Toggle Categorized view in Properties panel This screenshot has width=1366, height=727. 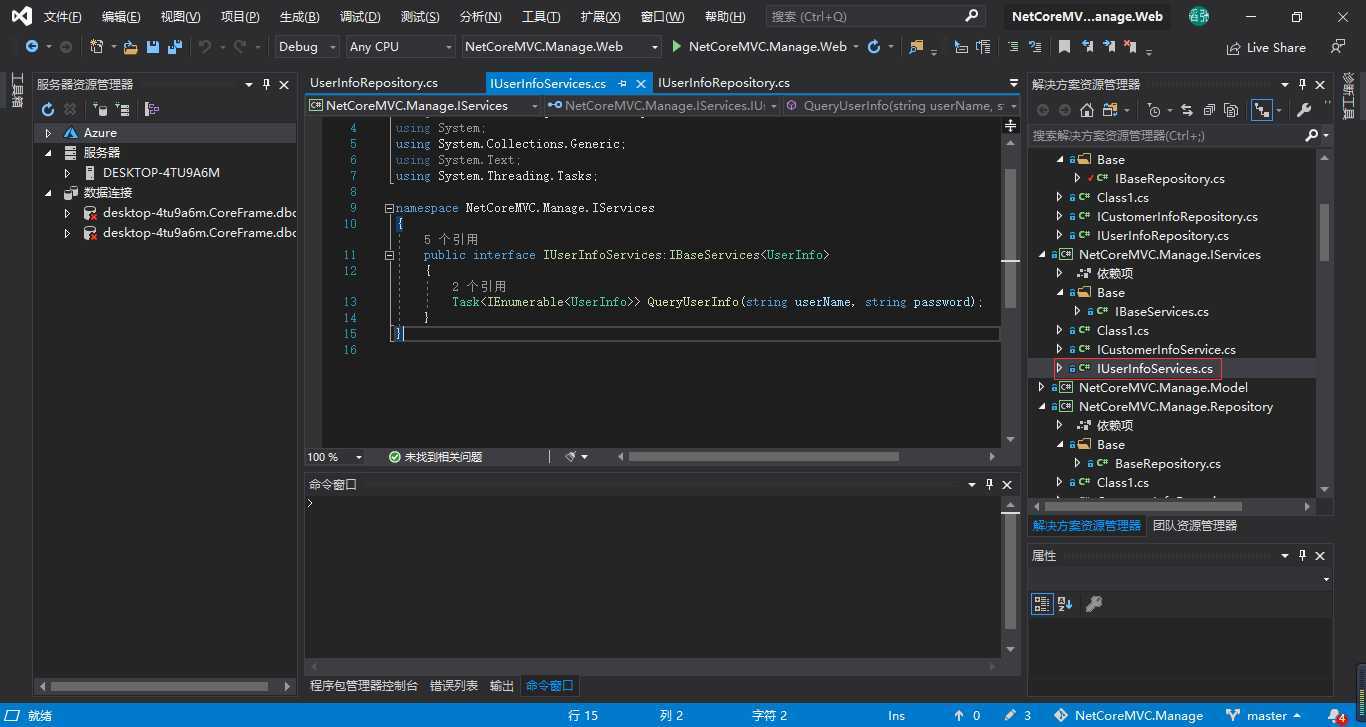1042,603
